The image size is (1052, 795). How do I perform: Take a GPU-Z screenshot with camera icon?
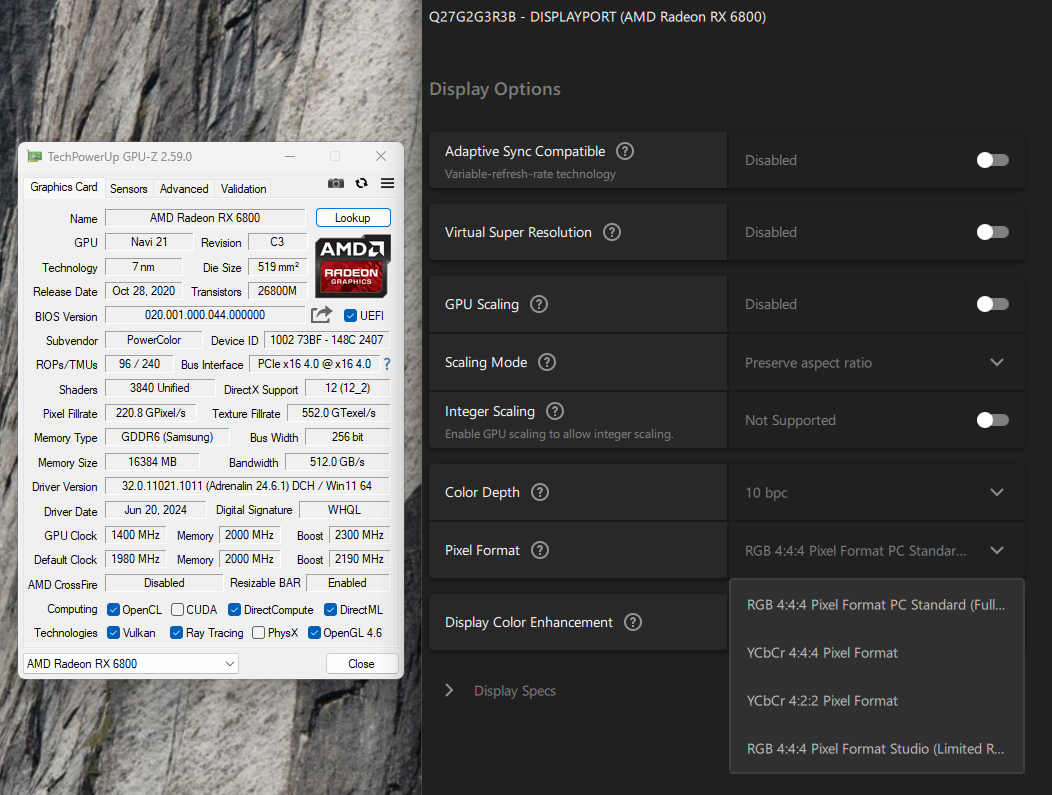(335, 183)
